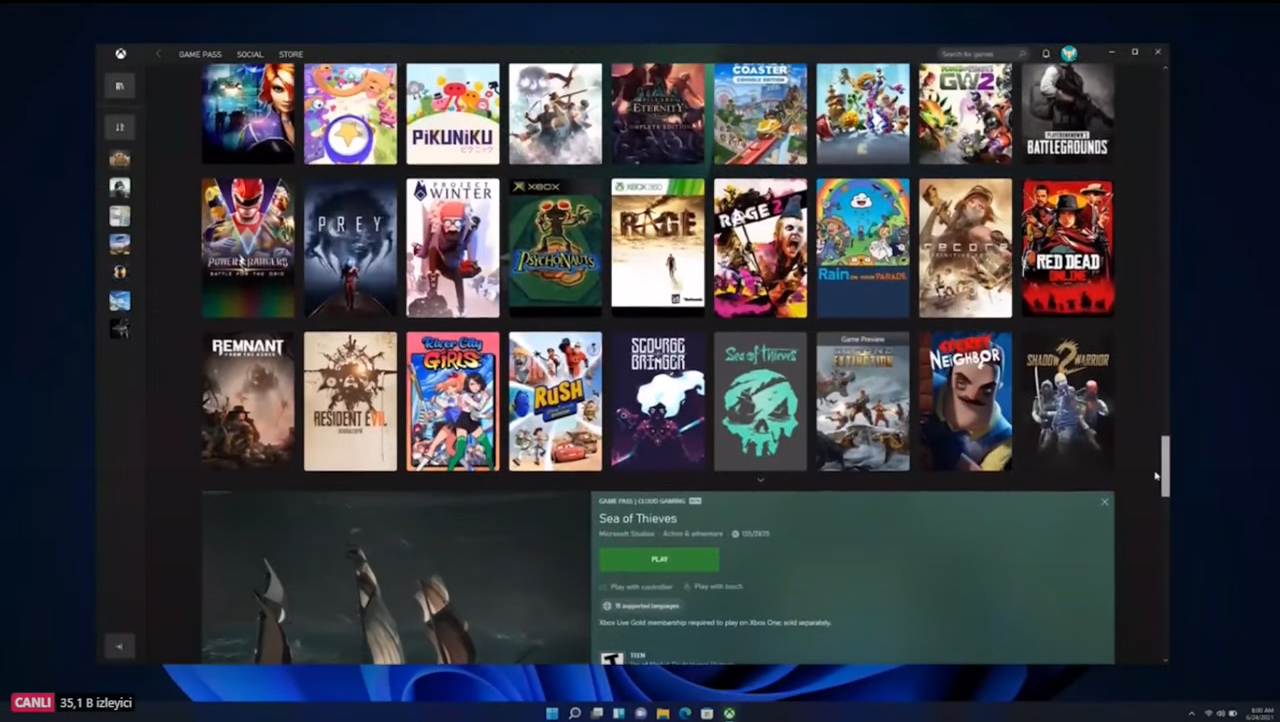Viewport: 1280px width, 722px height.
Task: Open the seventh recent game in sidebar
Action: 120,328
